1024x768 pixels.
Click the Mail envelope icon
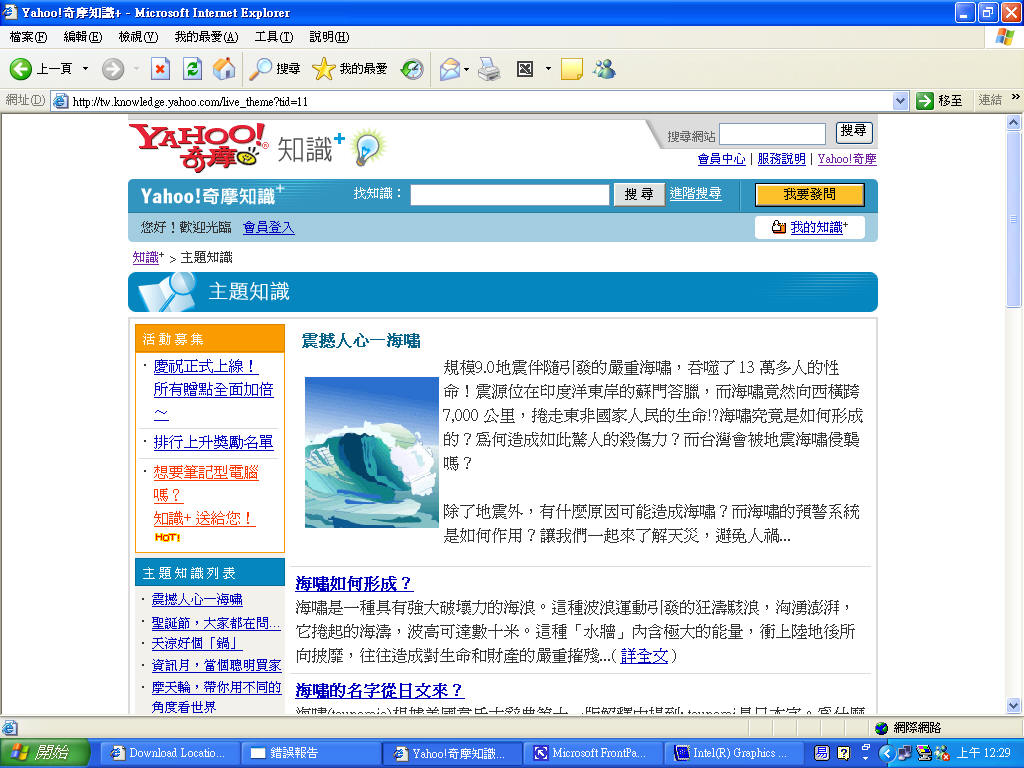point(450,69)
